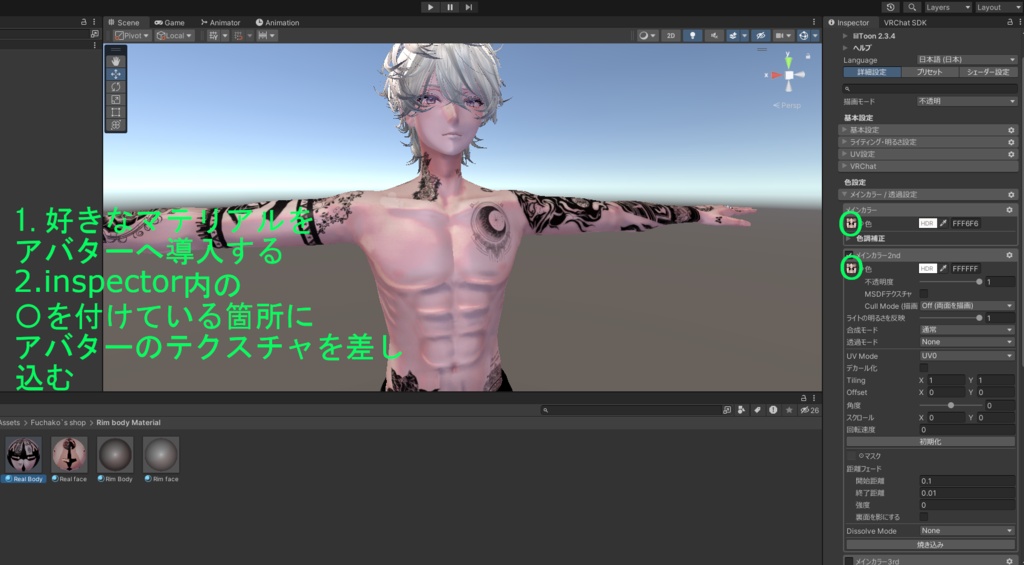
Task: Open gear menu for 基本設定 section
Action: [x=1011, y=130]
